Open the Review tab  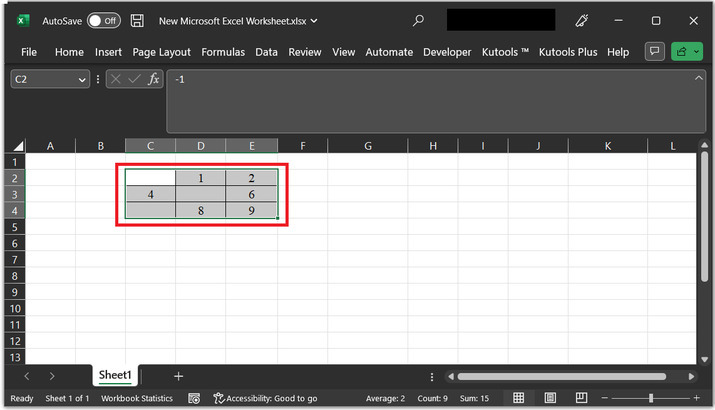[x=305, y=52]
